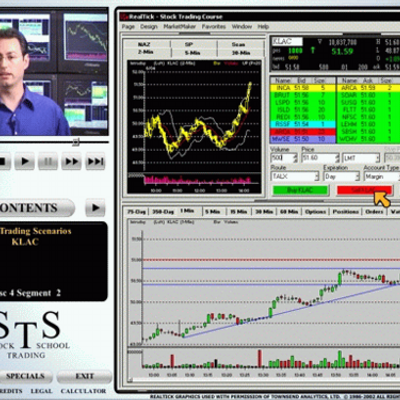Image resolution: width=400 pixels, height=400 pixels.
Task: Click the KLAC symbol input box
Action: click(x=287, y=41)
